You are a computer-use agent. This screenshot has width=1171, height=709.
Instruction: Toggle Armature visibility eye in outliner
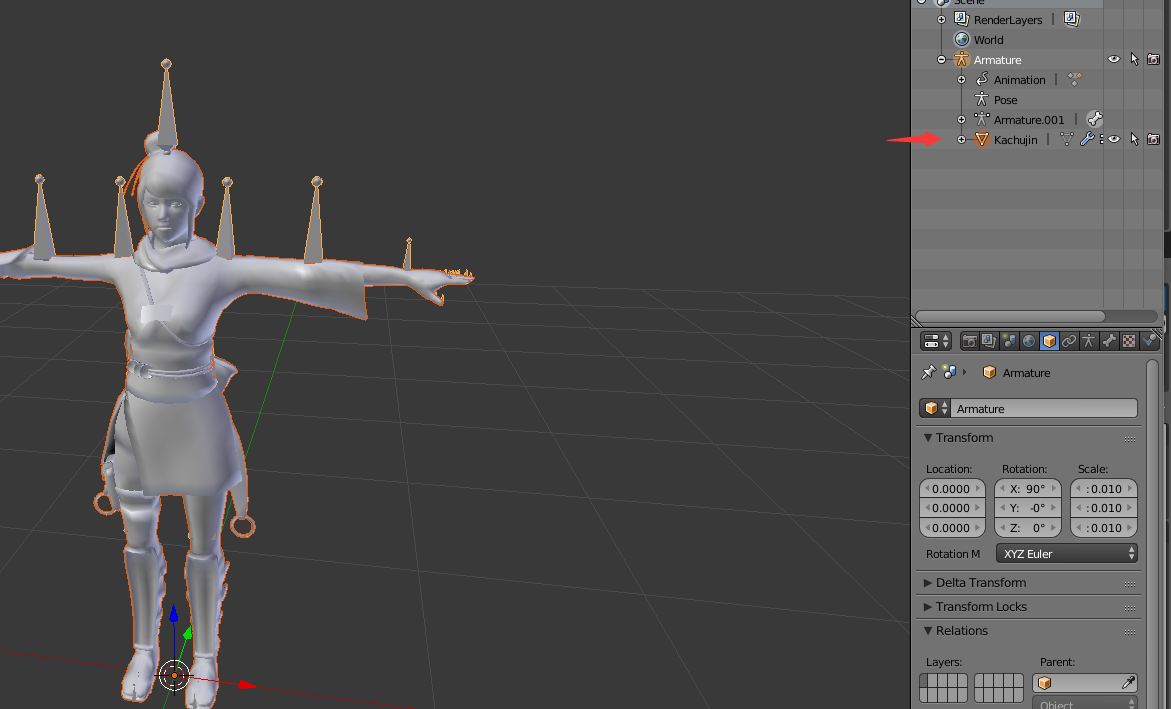[x=1113, y=60]
